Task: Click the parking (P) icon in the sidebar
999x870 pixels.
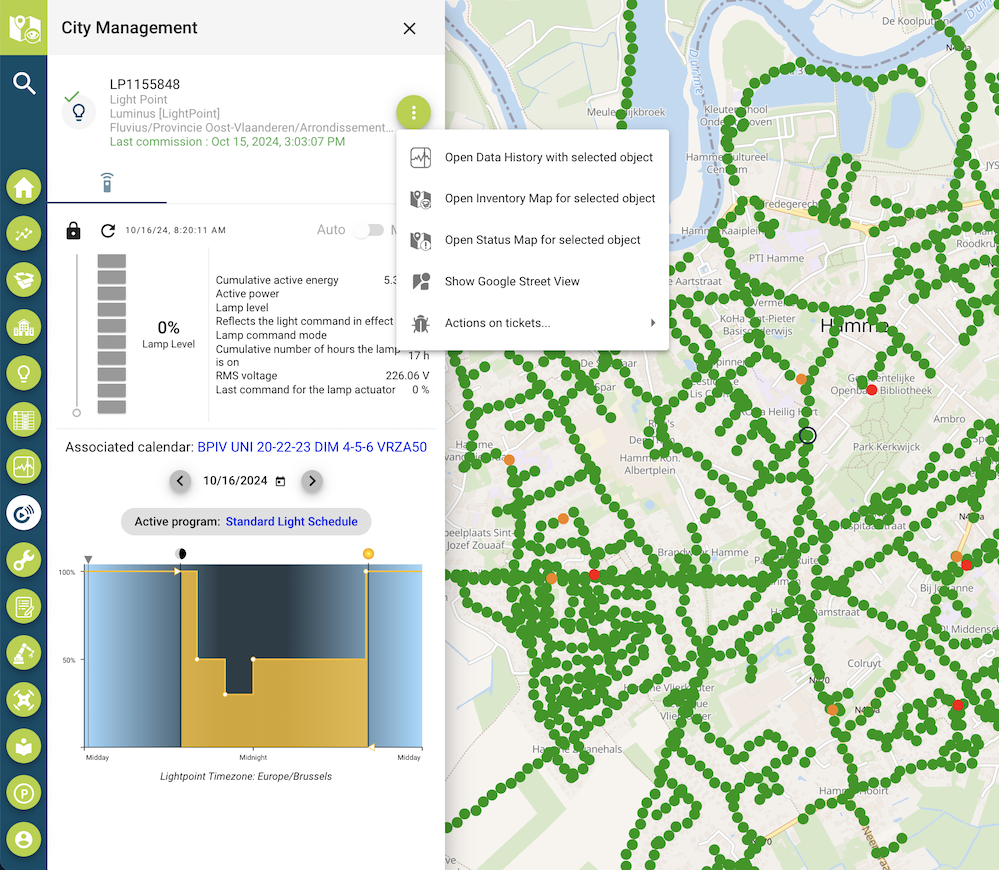Action: [x=24, y=792]
